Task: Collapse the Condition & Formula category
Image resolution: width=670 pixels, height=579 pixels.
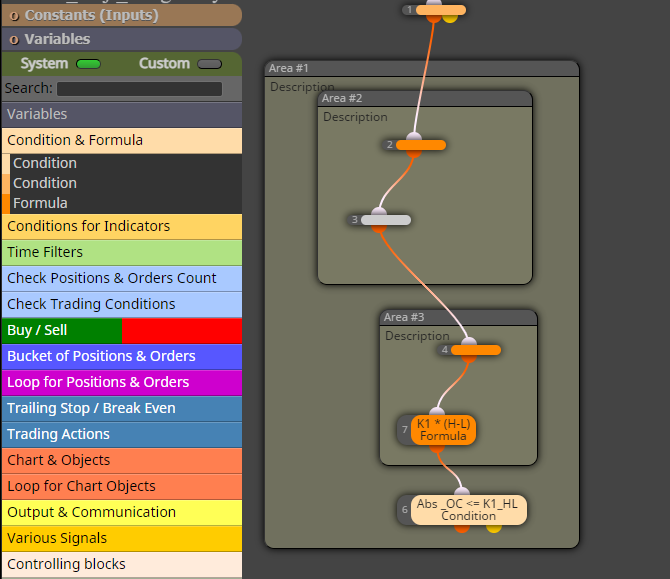Action: pyautogui.click(x=122, y=141)
